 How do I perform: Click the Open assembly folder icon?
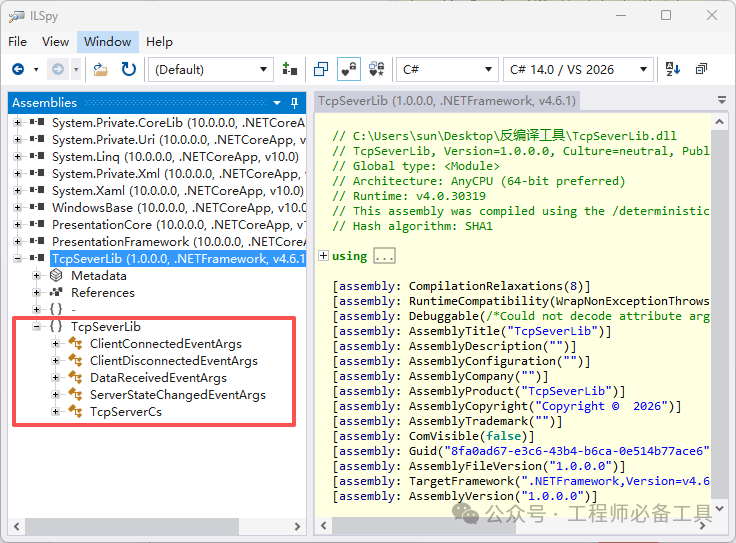(x=101, y=69)
